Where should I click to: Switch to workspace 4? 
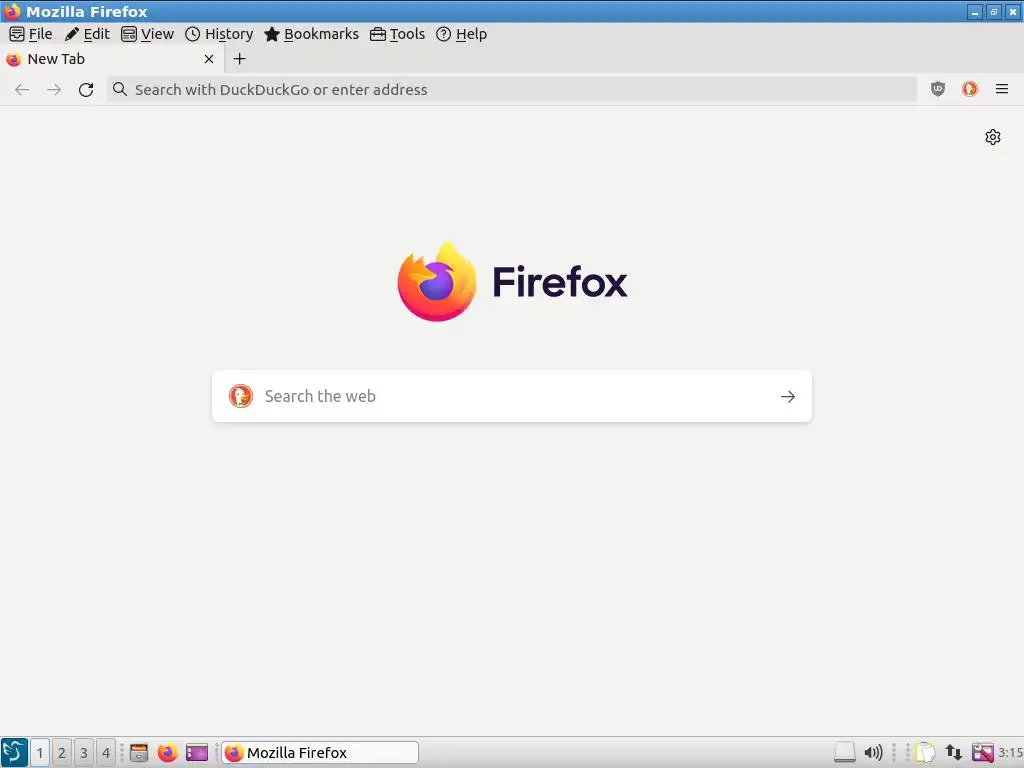pyautogui.click(x=106, y=752)
